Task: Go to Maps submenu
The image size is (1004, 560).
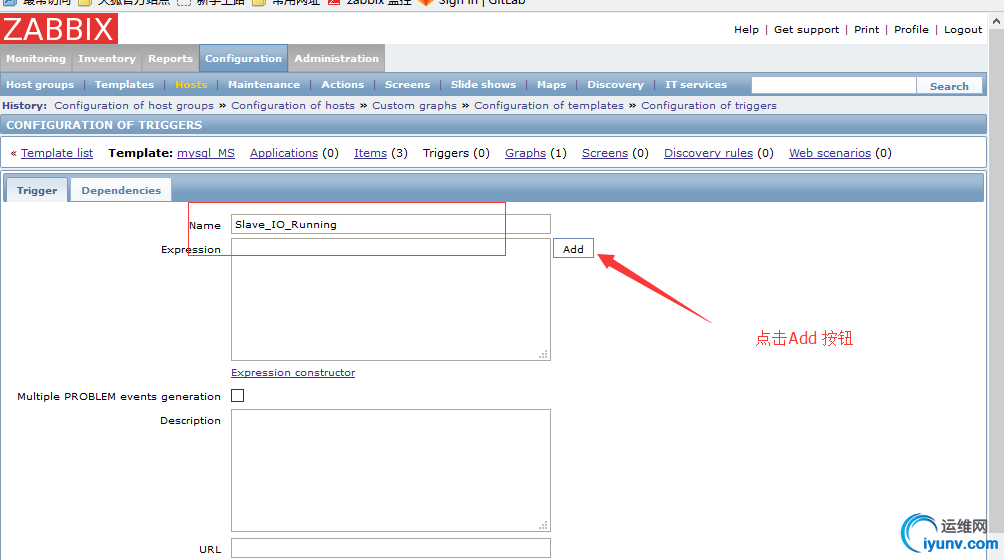Action: coord(551,84)
